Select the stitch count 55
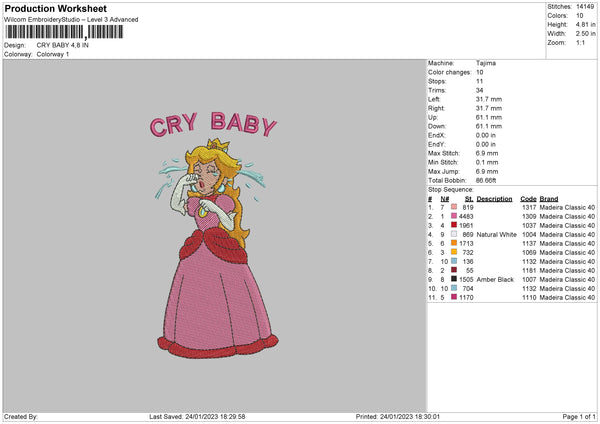The height and width of the screenshot is (424, 600). click(x=470, y=271)
